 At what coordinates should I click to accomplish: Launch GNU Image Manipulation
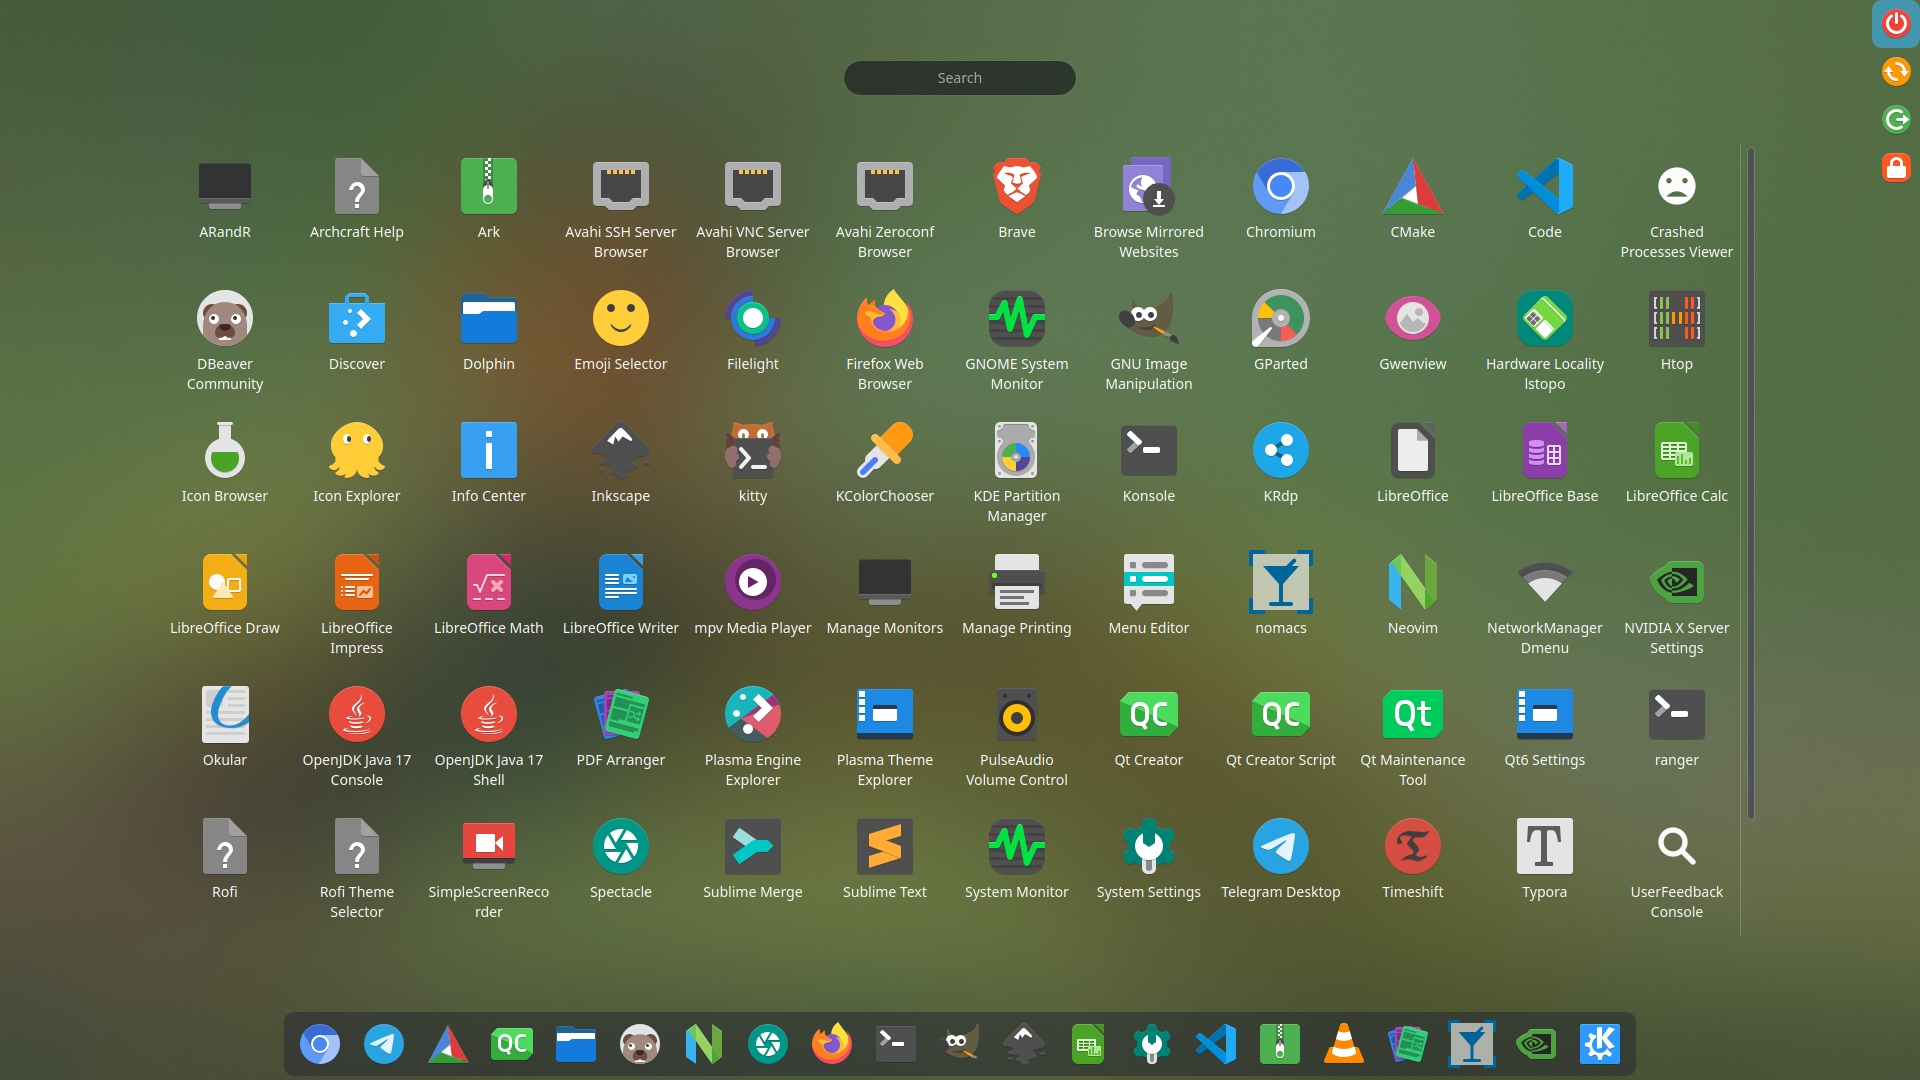pos(1149,340)
